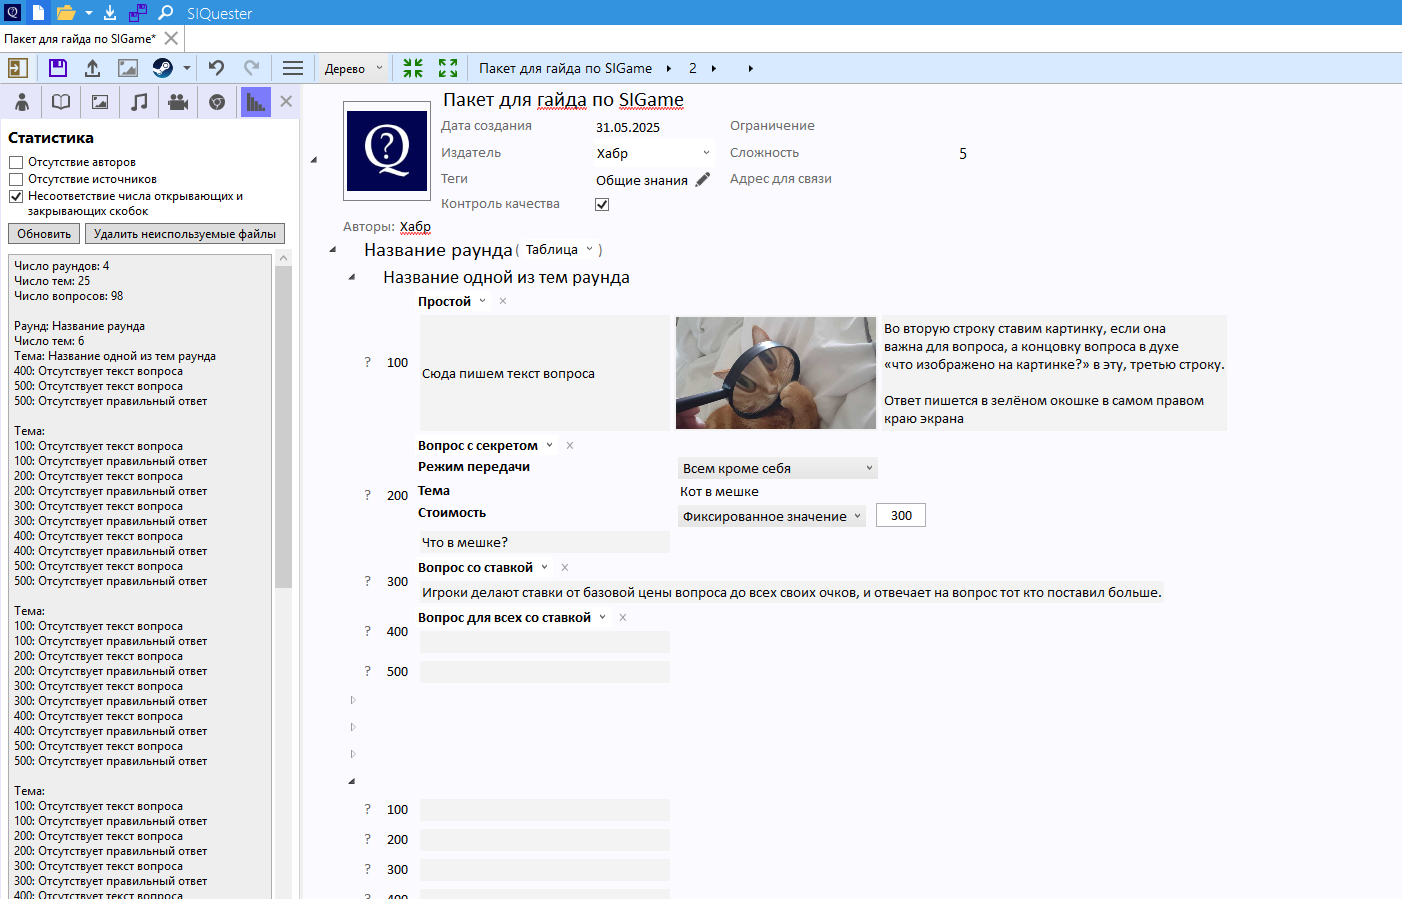The height and width of the screenshot is (899, 1402).
Task: Open the 'Всем кроме себя' transfer mode dropdown
Action: click(x=778, y=468)
